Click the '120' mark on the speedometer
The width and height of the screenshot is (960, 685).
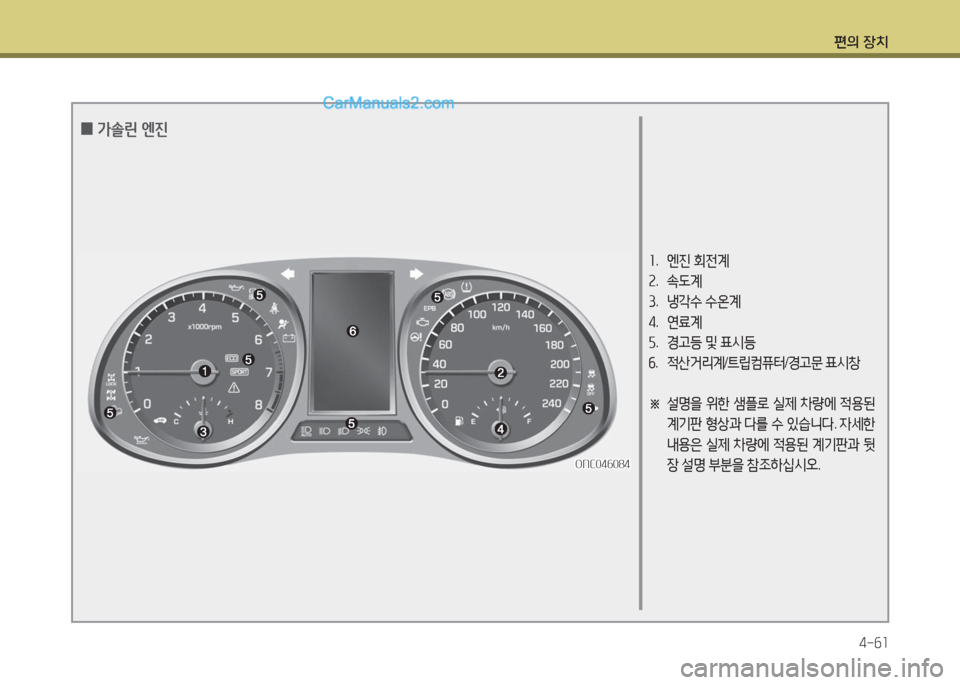click(501, 307)
